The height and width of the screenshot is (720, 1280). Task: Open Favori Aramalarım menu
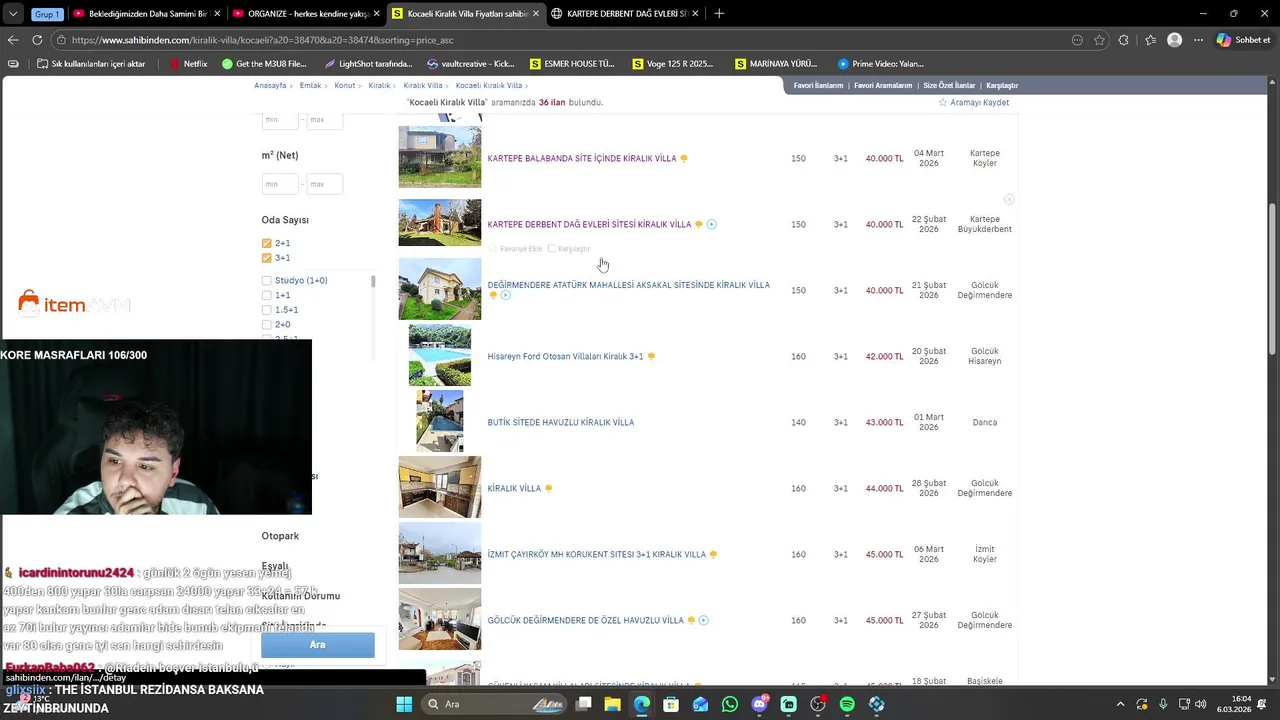point(883,86)
